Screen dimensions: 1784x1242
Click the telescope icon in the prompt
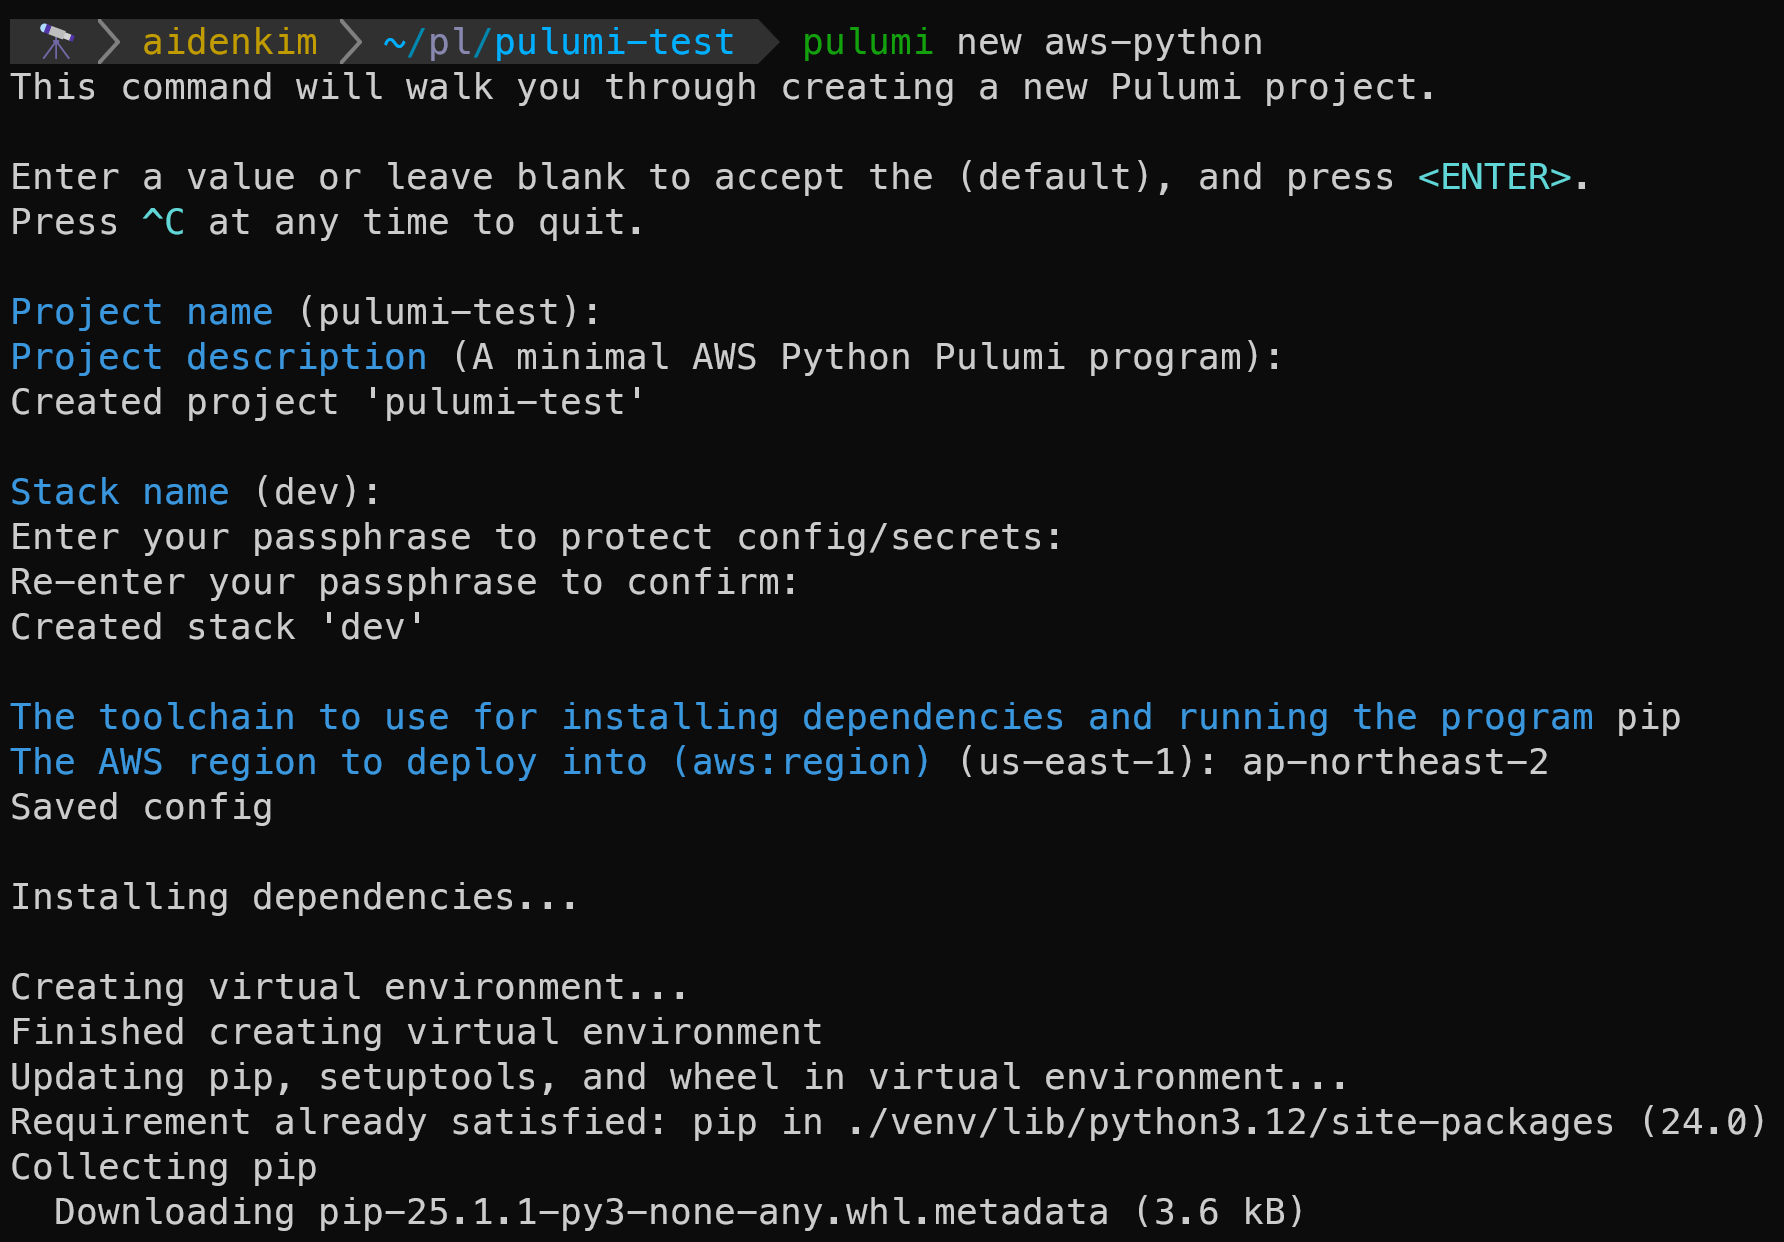click(56, 42)
